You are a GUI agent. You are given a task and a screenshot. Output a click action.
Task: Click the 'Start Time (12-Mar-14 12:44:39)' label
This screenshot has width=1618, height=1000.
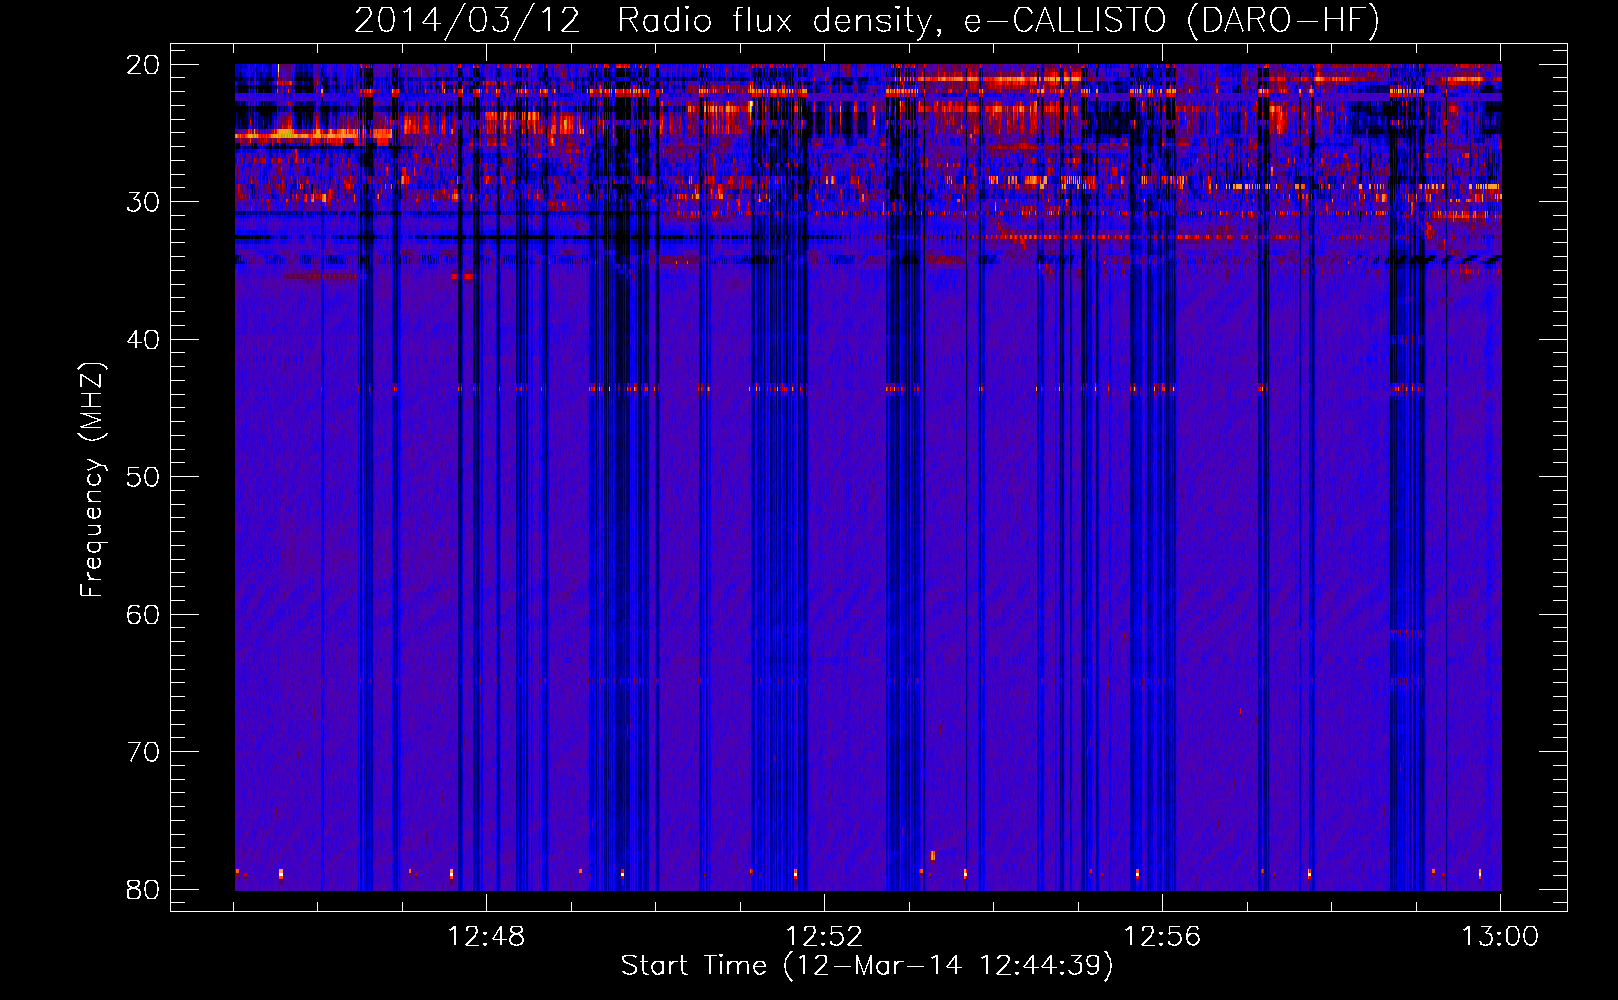[x=867, y=966]
